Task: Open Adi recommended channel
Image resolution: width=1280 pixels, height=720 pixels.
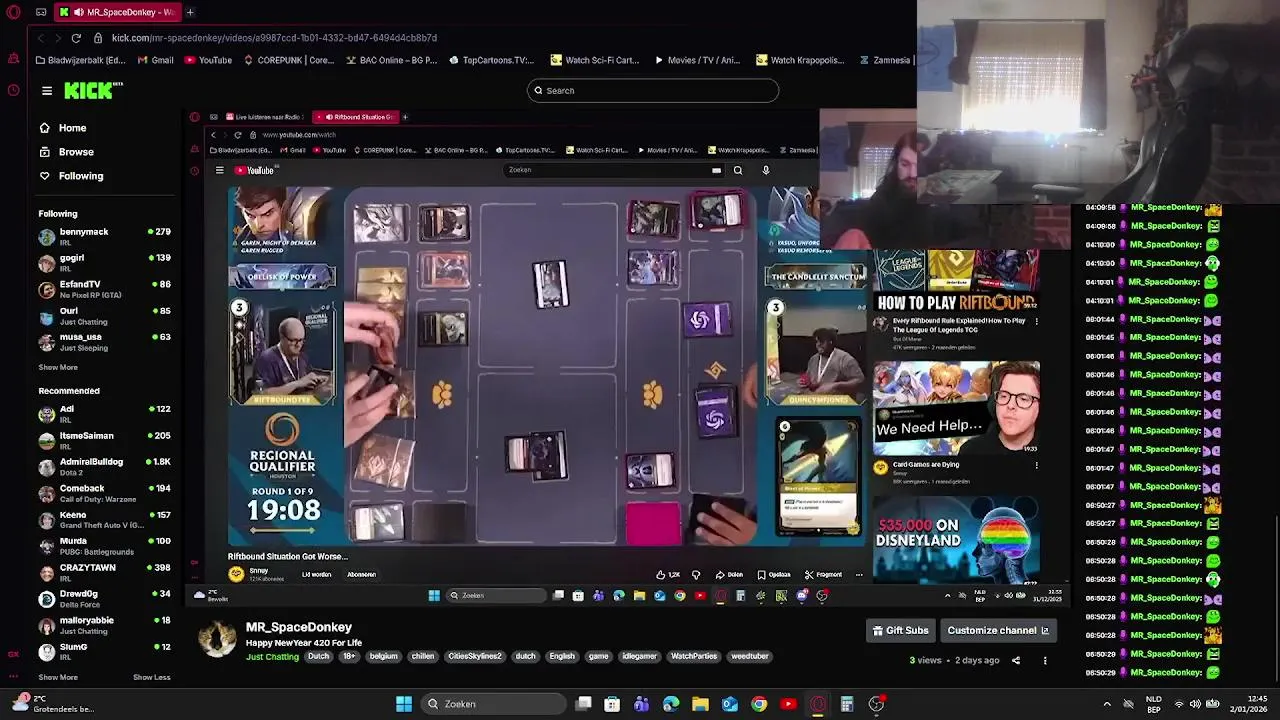Action: tap(104, 413)
